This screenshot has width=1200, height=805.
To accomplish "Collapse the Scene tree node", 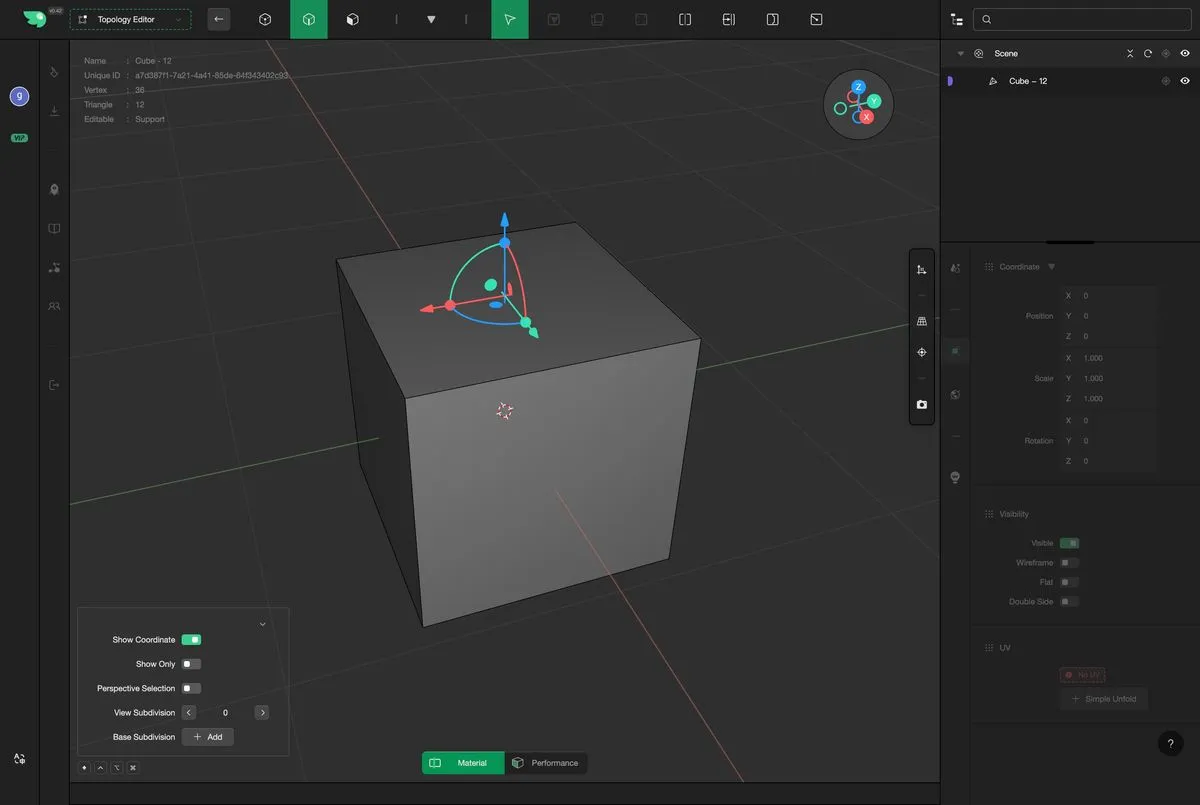I will (x=960, y=54).
